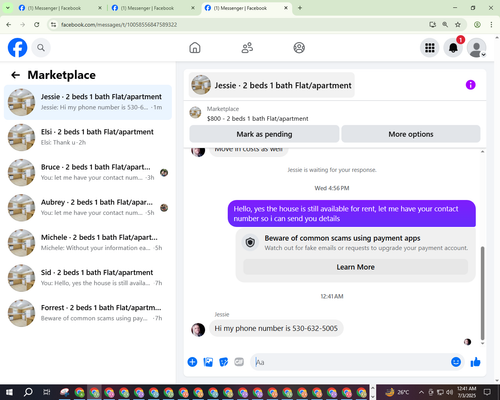The width and height of the screenshot is (500, 400).
Task: Close the first Messenger tab
Action: click(x=100, y=8)
